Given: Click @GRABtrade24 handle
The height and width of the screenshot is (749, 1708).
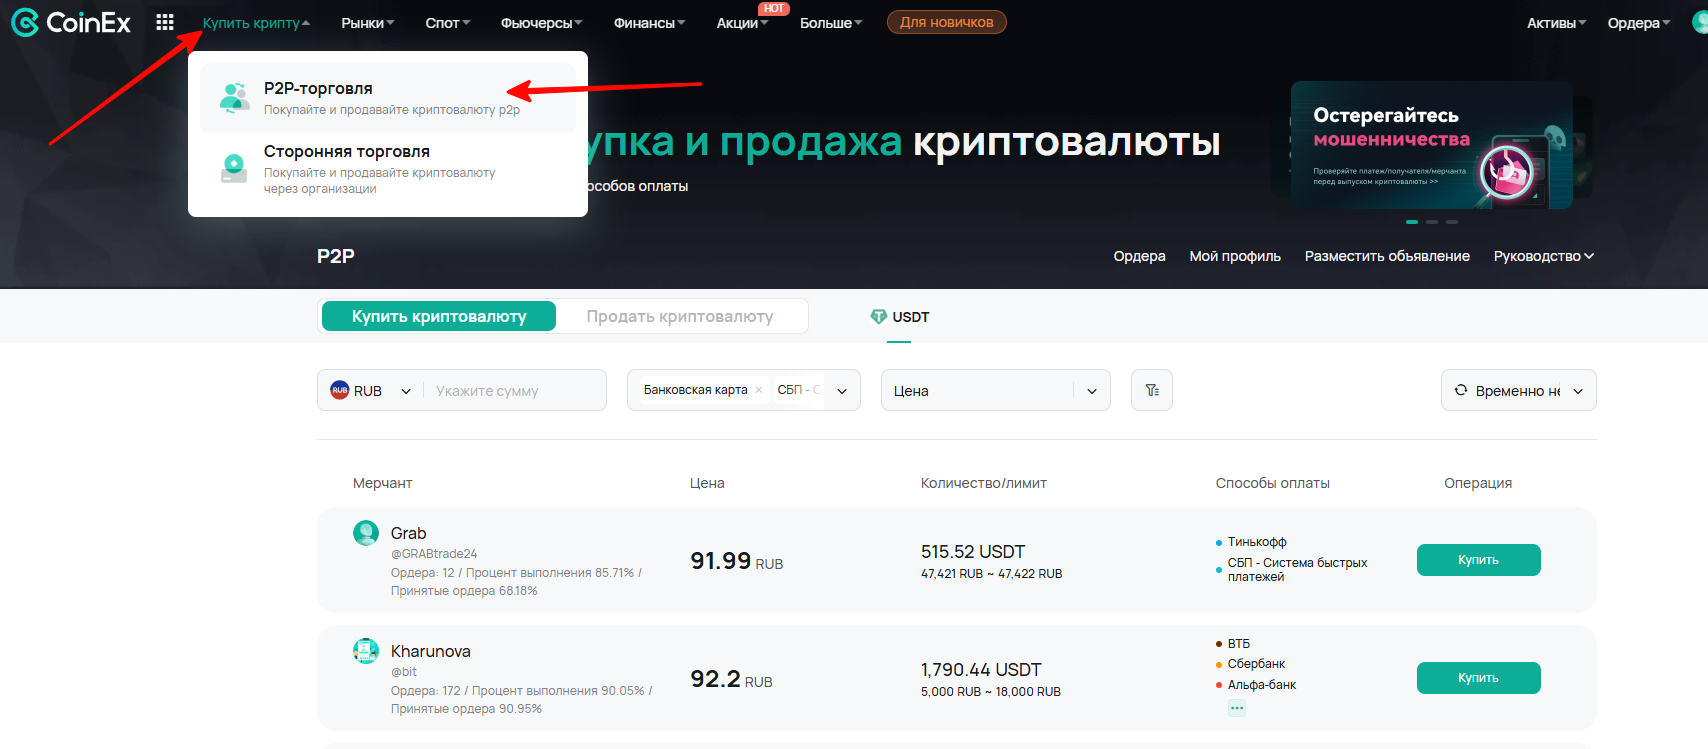Looking at the screenshot, I should pyautogui.click(x=434, y=554).
